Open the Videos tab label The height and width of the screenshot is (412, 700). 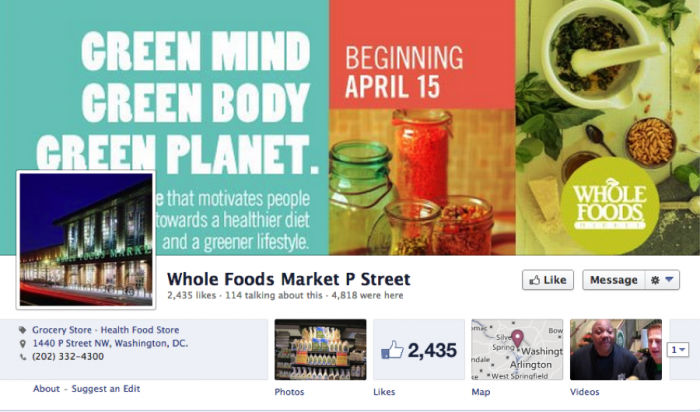pos(584,392)
